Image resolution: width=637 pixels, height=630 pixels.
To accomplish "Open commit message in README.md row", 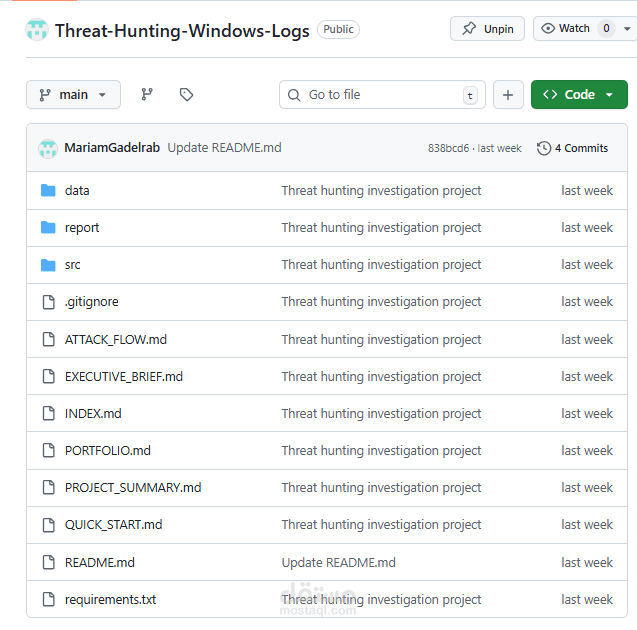I will click(x=338, y=563).
